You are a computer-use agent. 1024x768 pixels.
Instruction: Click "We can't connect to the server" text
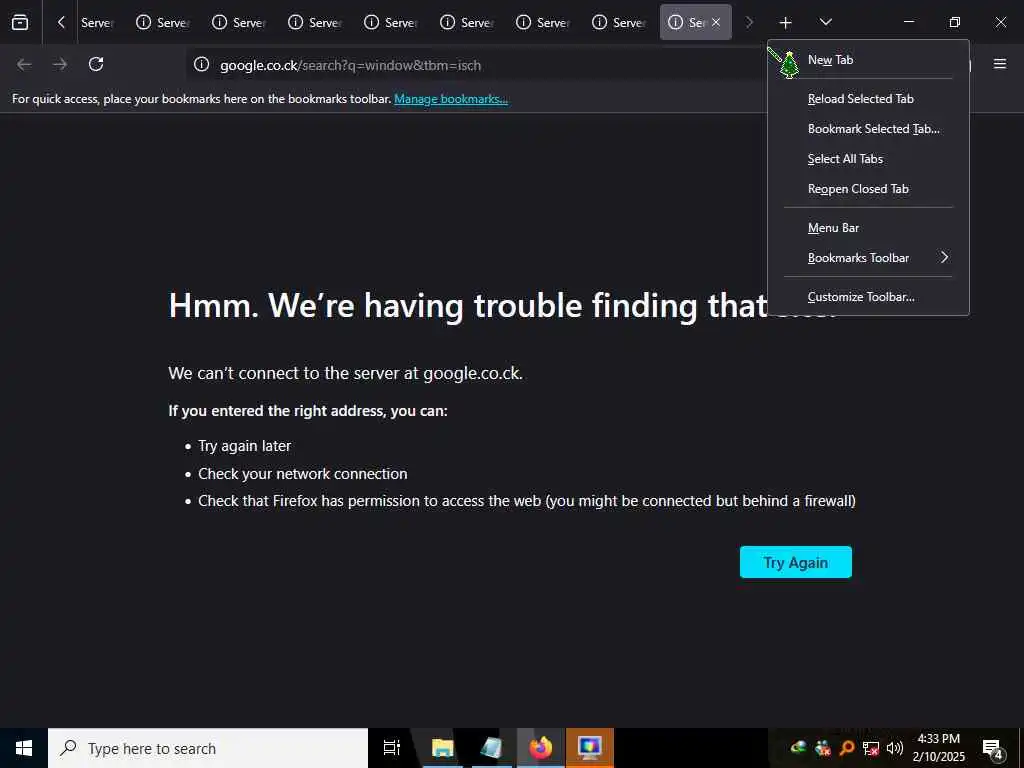coord(345,374)
